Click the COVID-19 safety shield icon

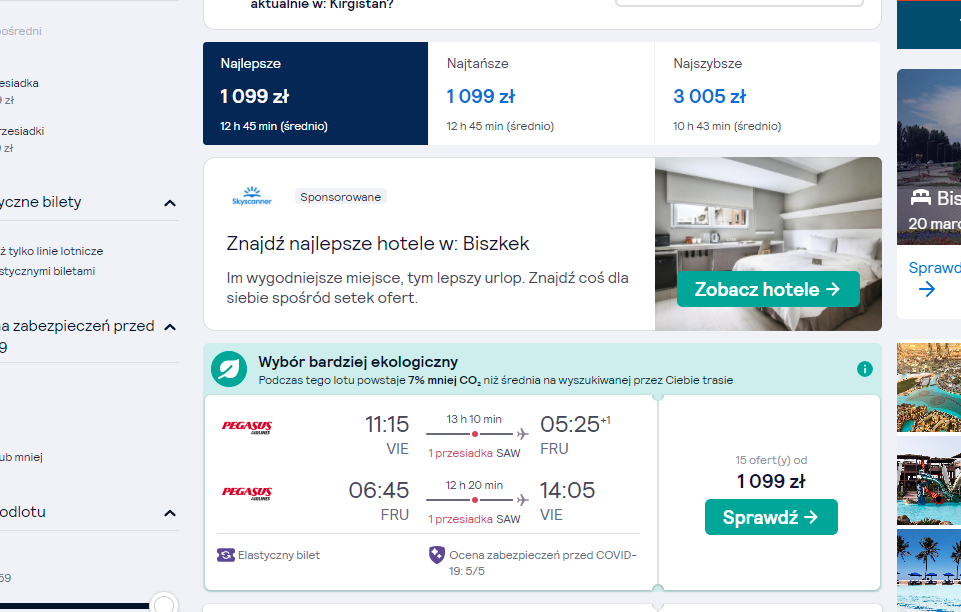click(436, 555)
